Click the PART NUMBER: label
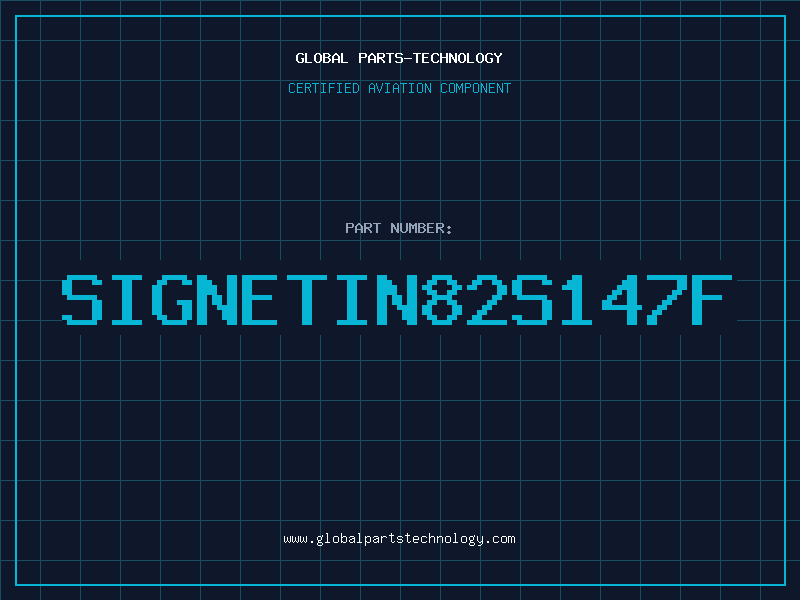Image resolution: width=800 pixels, height=600 pixels. [399, 228]
